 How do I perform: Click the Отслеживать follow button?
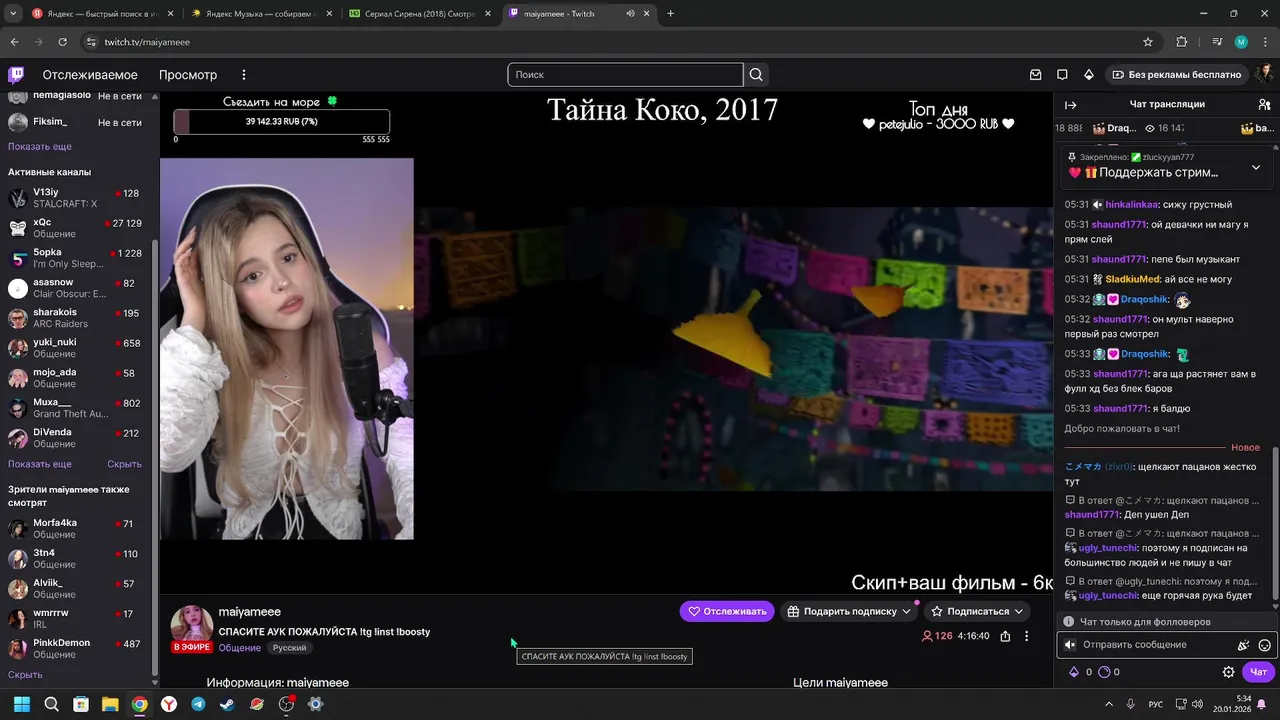(x=727, y=611)
